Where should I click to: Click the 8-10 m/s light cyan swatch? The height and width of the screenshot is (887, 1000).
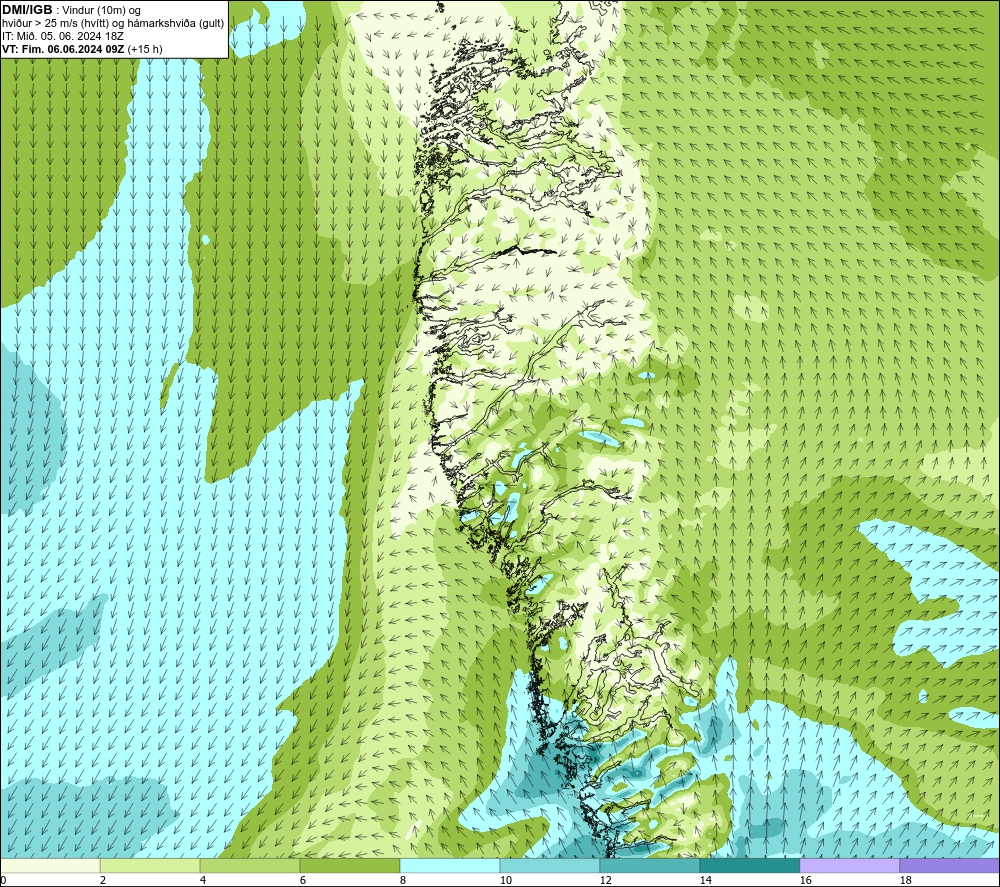pyautogui.click(x=450, y=865)
